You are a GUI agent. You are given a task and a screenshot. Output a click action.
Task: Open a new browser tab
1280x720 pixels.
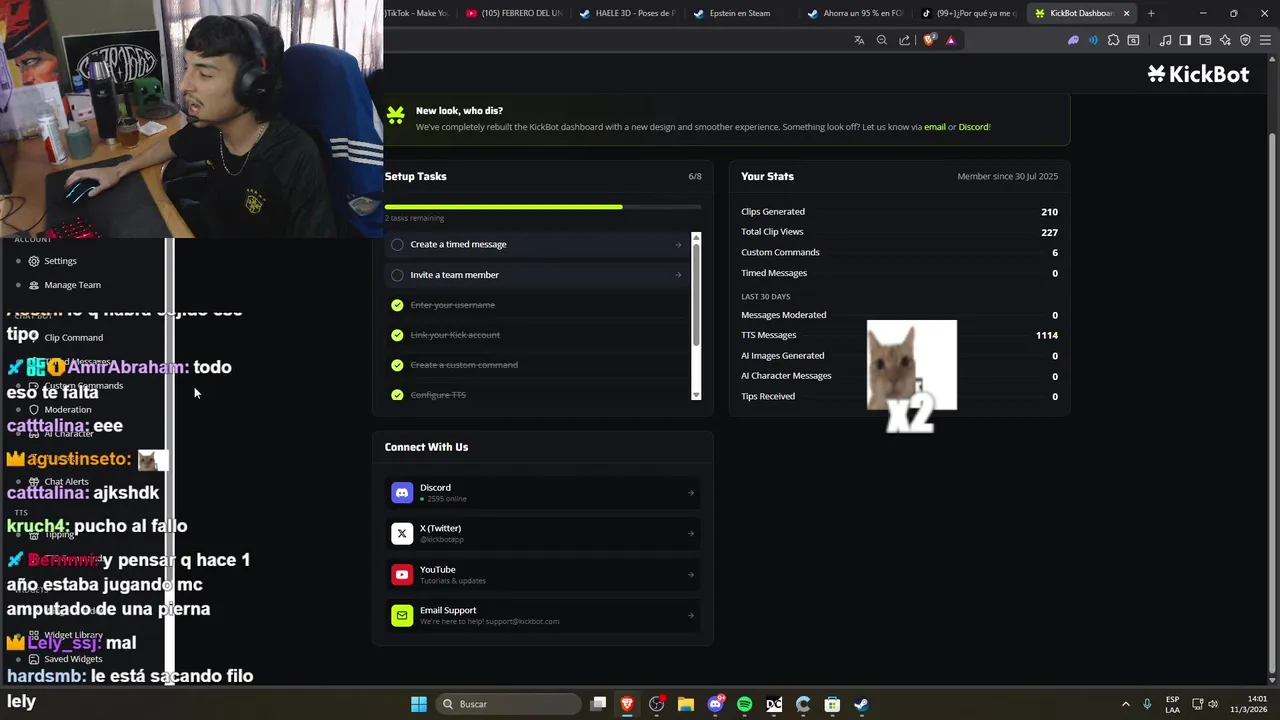[x=1151, y=13]
